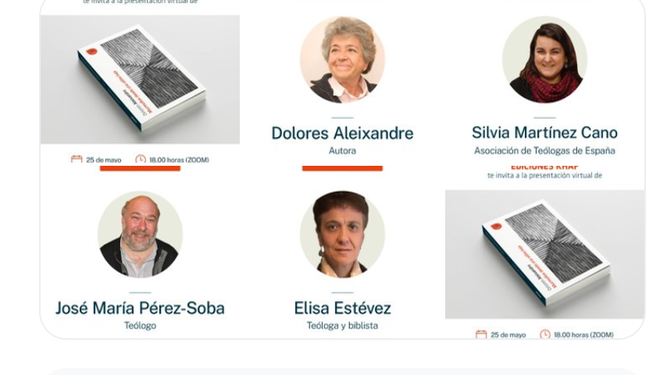Click the clock icon in the bottom-right card

coord(545,335)
